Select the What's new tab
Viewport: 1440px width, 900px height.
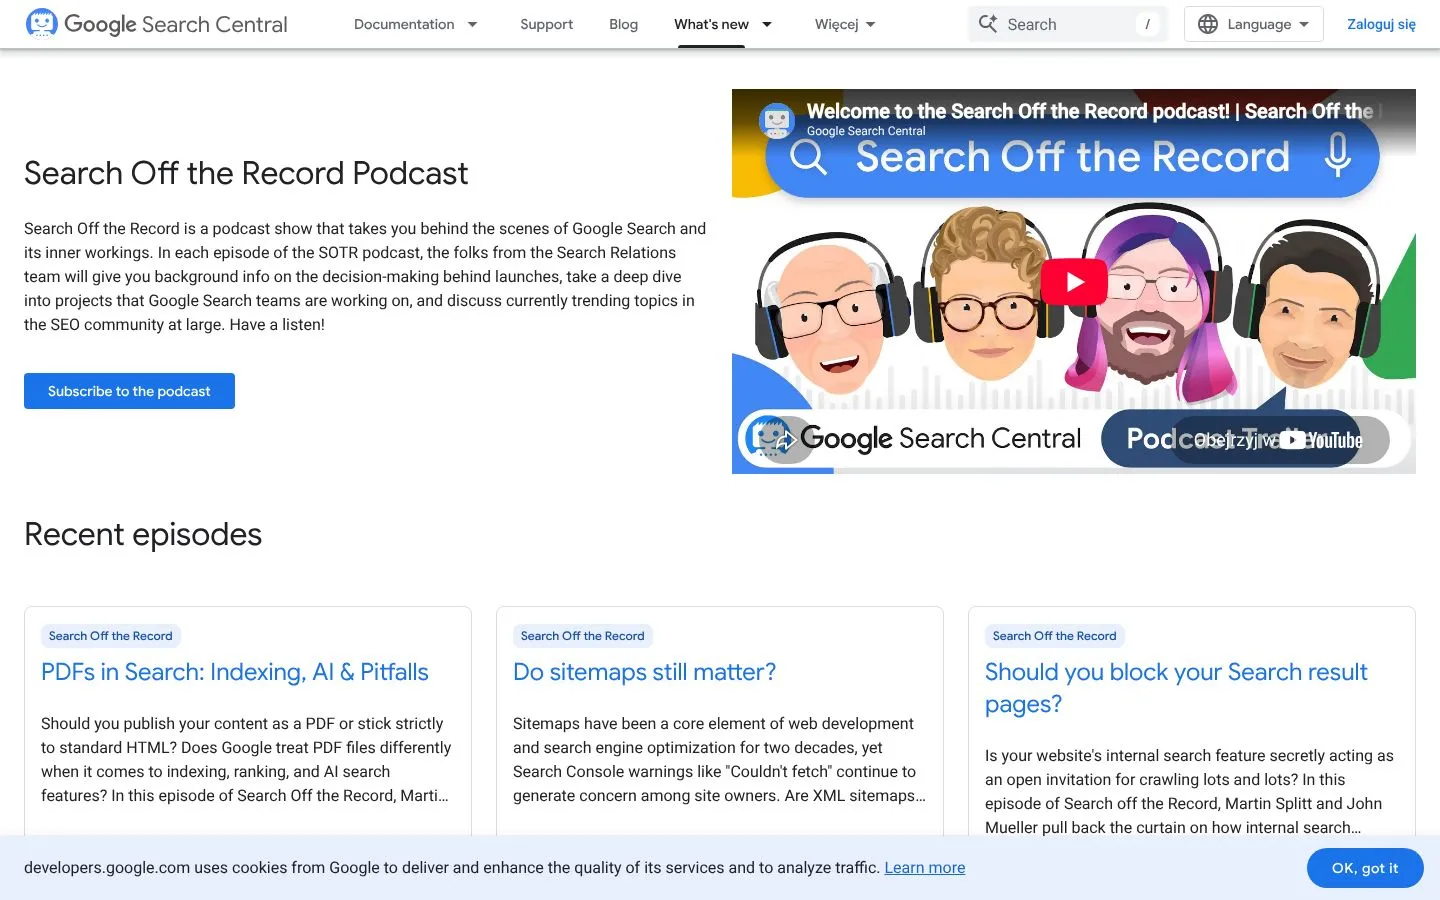(x=711, y=24)
